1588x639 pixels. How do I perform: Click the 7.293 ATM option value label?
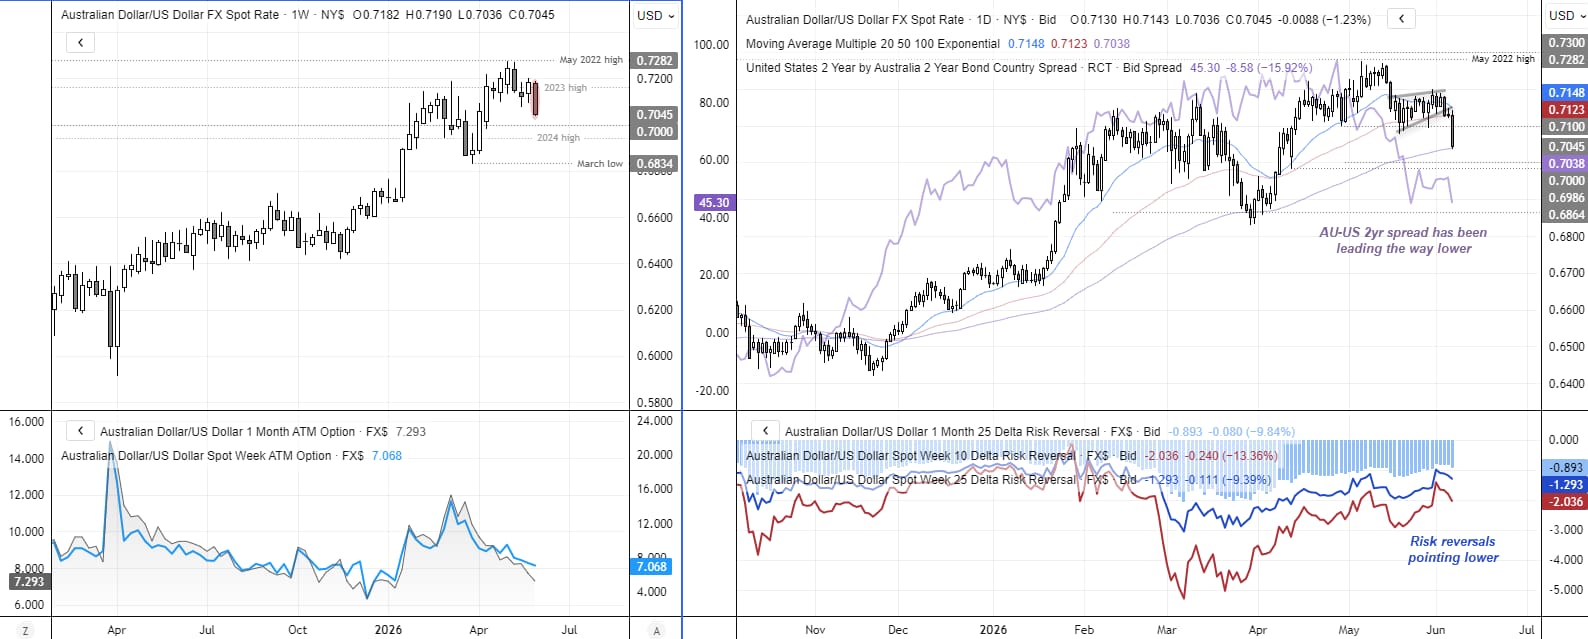[28, 581]
